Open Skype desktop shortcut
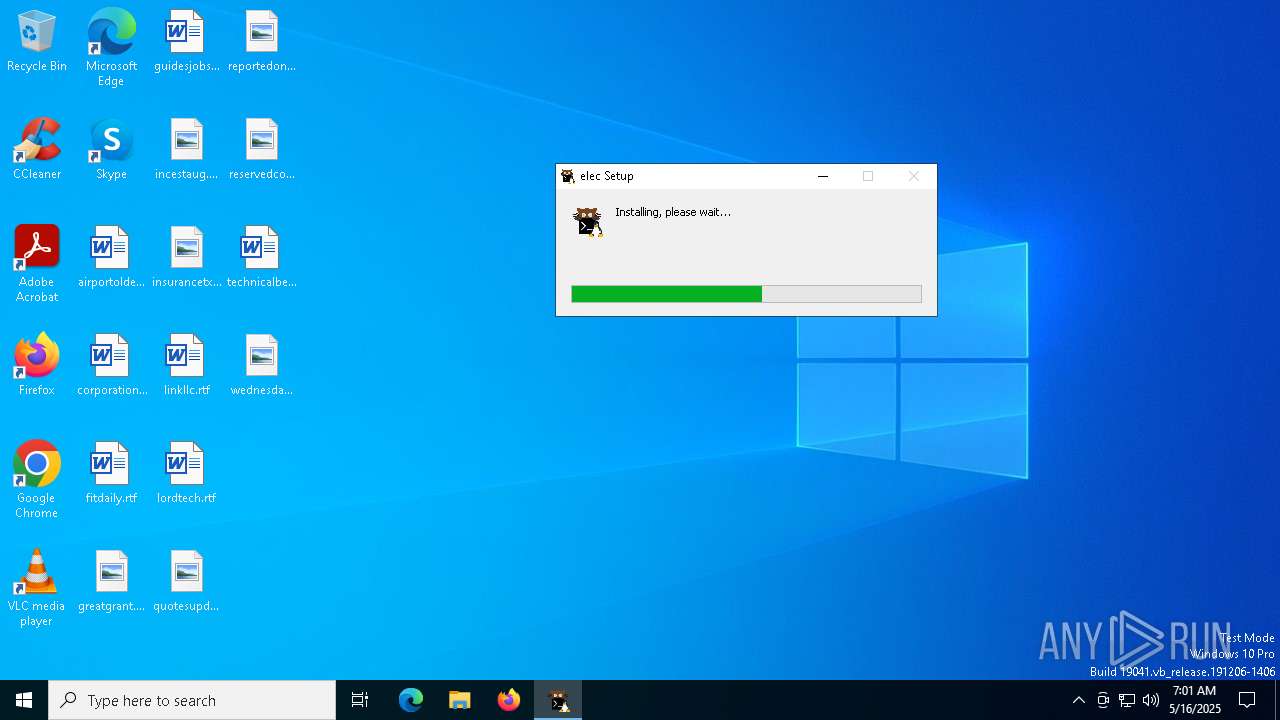This screenshot has height=720, width=1280. pos(111,150)
